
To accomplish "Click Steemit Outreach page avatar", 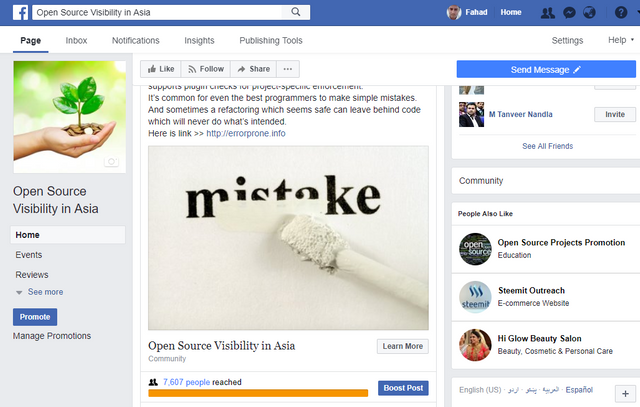I will [x=475, y=297].
